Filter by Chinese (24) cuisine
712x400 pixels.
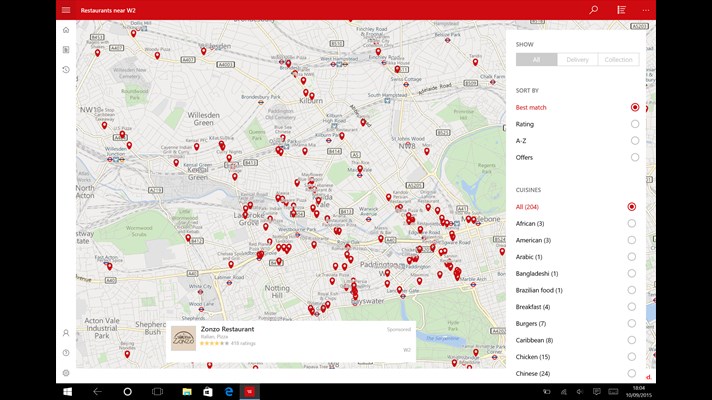[x=576, y=373]
